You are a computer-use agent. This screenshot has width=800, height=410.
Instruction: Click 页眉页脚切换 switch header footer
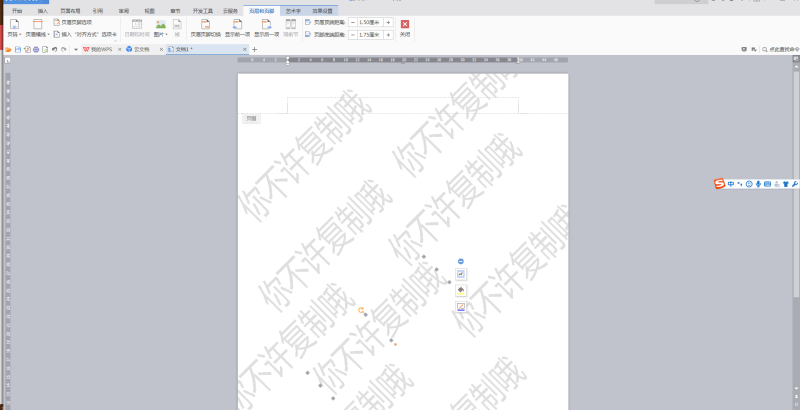tap(206, 29)
